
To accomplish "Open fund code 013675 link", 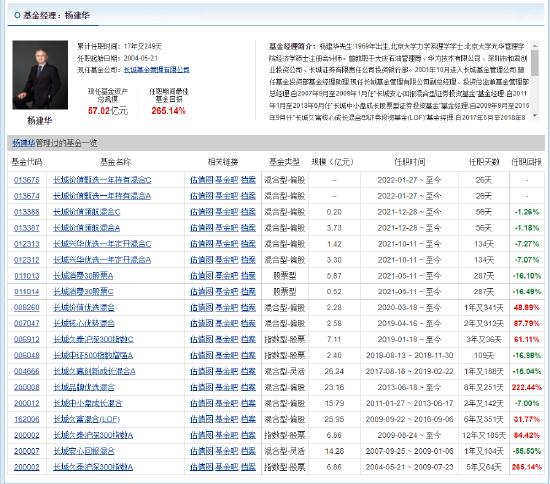I will [x=27, y=180].
